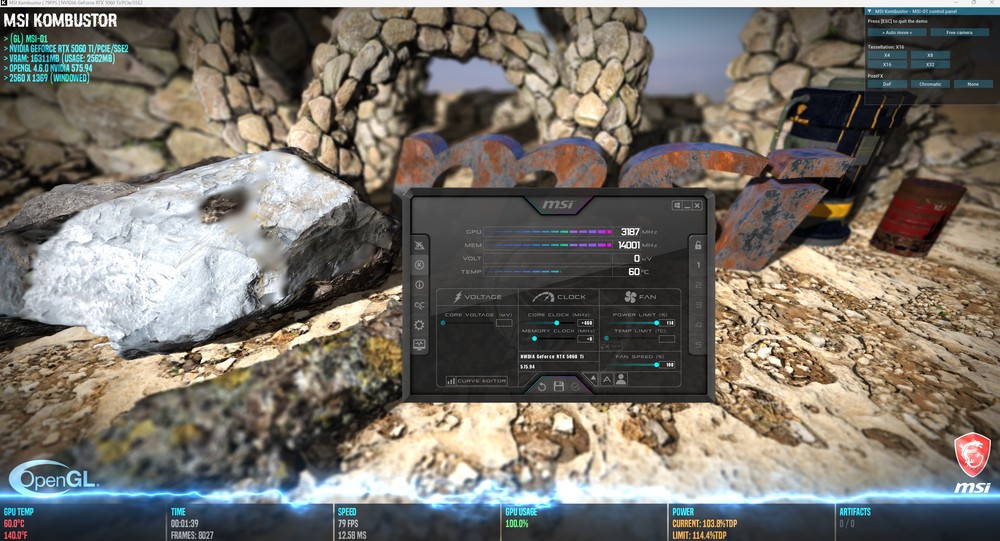
Task: Click the Memory Clock value field
Action: 585,339
